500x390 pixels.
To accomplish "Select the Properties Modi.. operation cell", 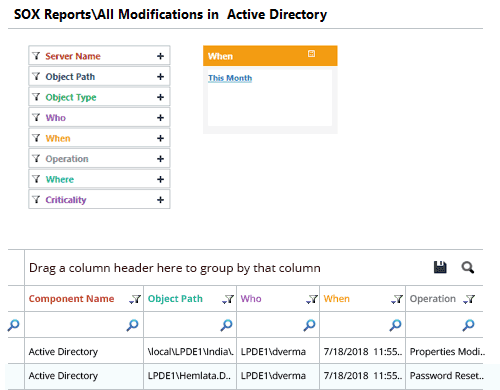I will pyautogui.click(x=447, y=352).
